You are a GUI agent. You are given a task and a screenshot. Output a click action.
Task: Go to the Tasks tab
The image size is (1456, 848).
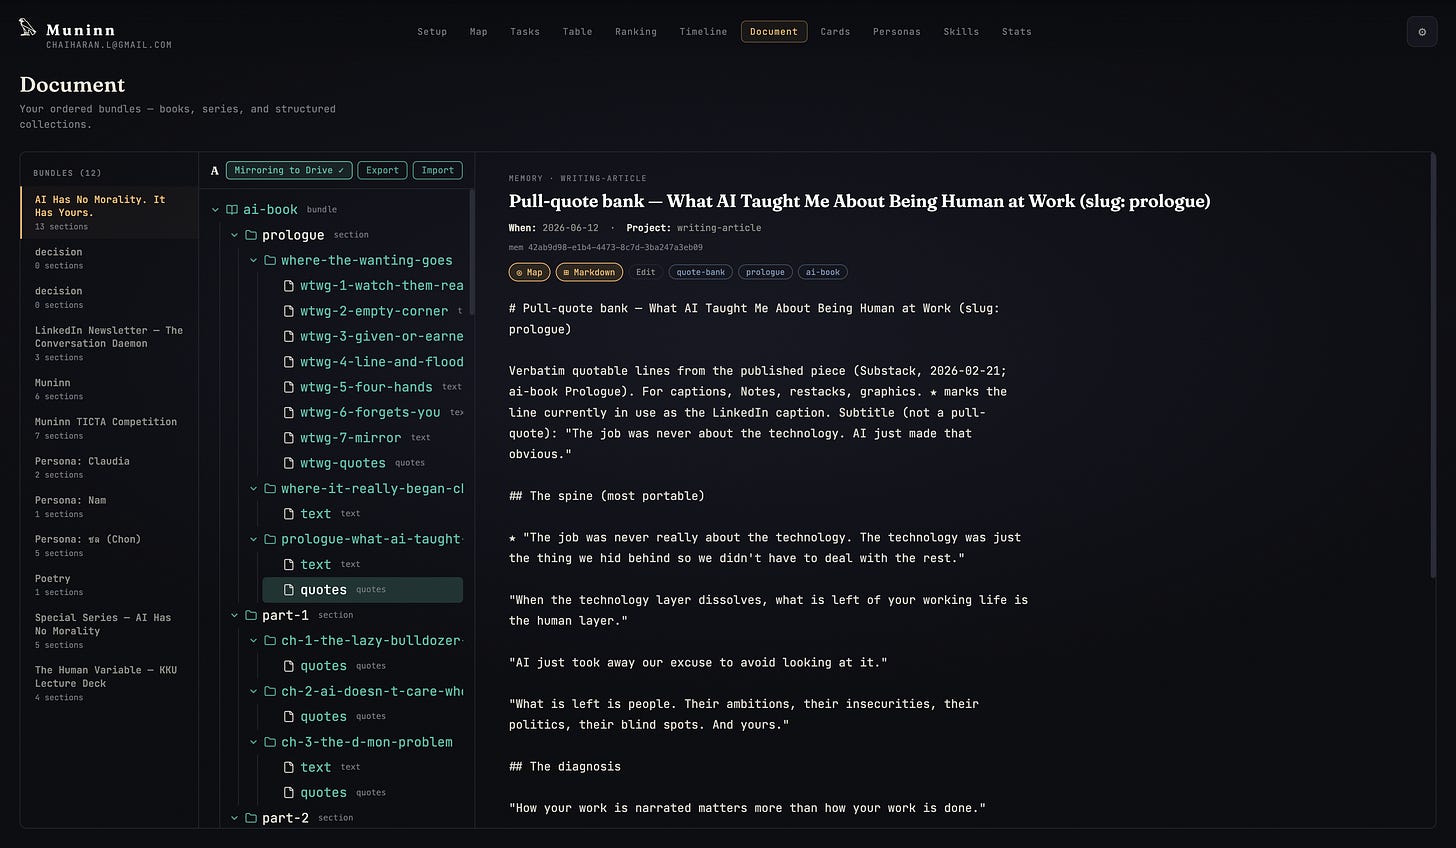click(525, 32)
